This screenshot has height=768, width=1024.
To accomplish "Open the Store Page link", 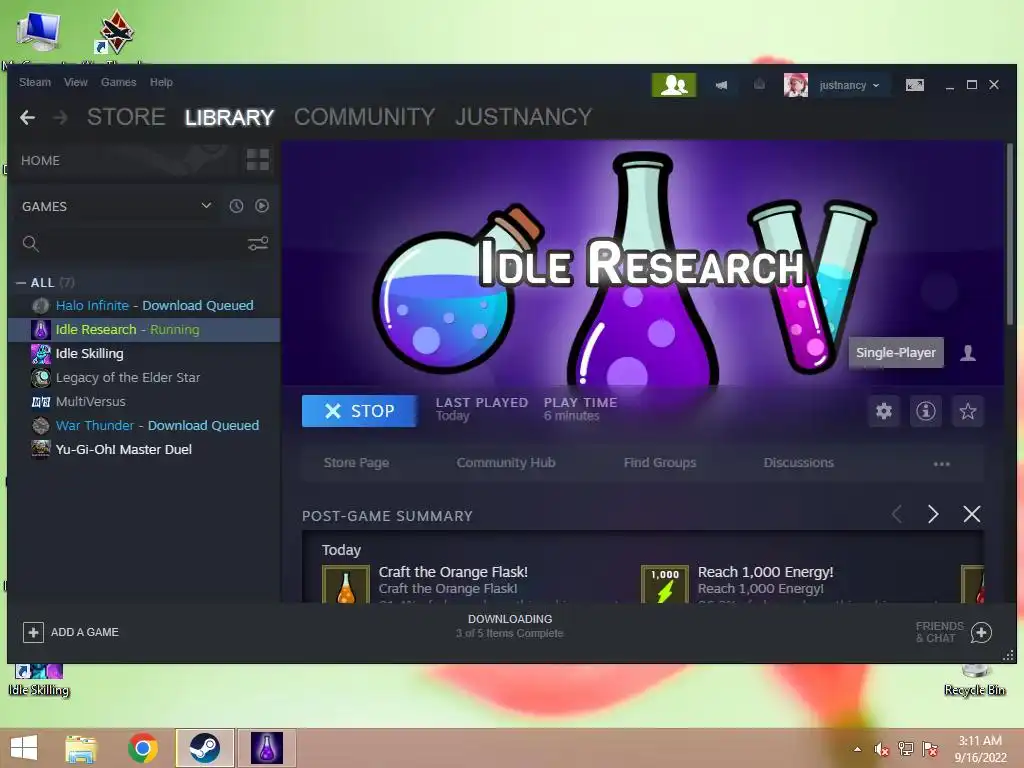I will click(356, 462).
